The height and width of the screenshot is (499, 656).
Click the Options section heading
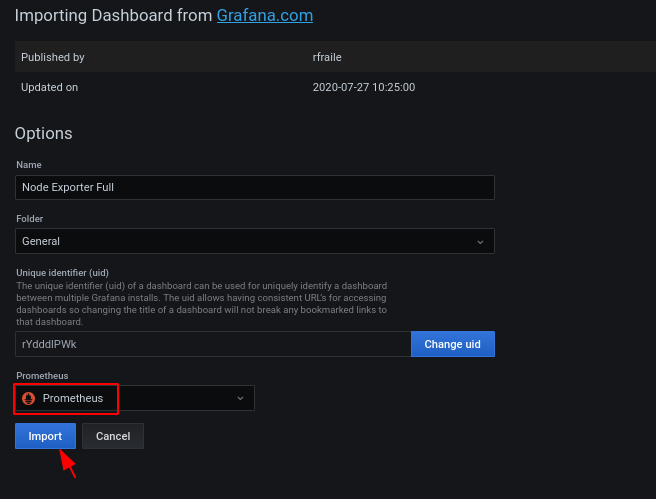(x=44, y=133)
